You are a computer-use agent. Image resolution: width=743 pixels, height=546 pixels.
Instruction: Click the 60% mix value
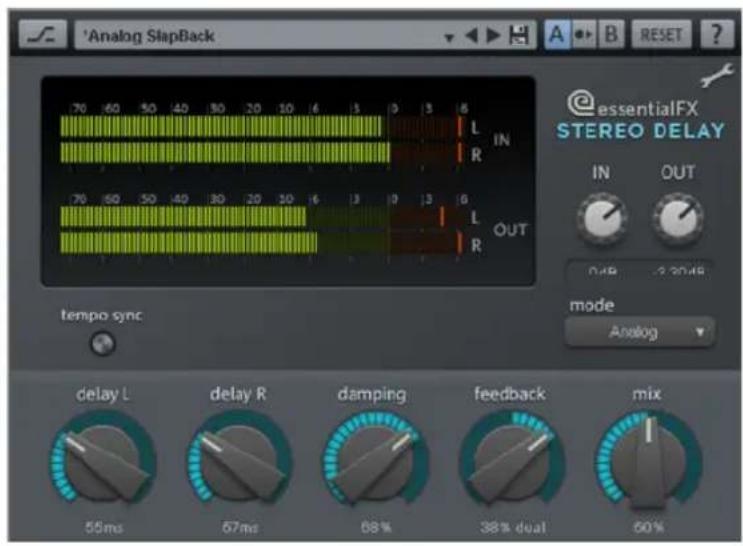648,527
